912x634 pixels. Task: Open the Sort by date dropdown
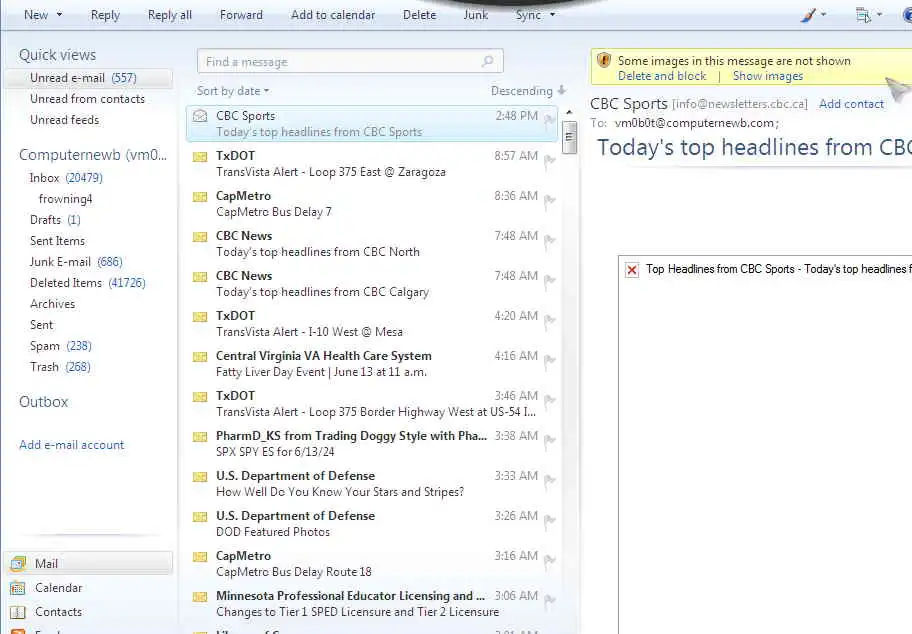[233, 91]
